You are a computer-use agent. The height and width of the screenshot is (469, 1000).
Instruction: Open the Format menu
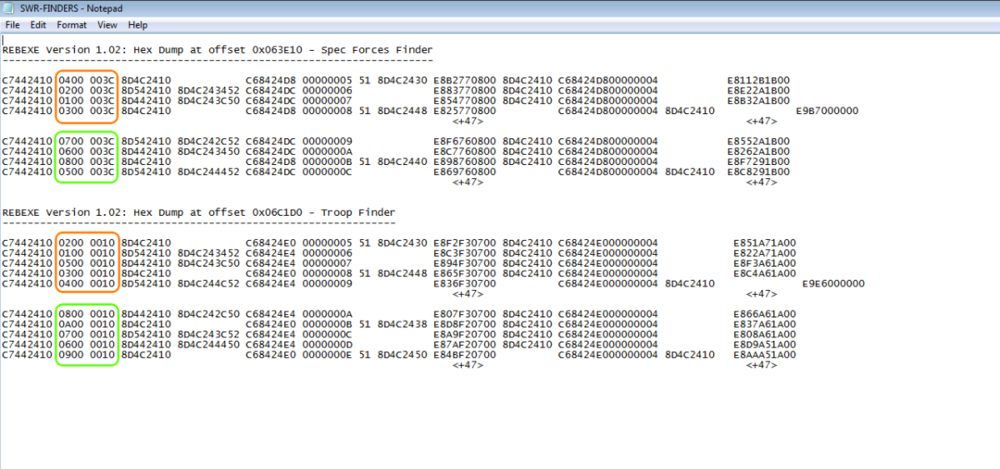tap(71, 24)
